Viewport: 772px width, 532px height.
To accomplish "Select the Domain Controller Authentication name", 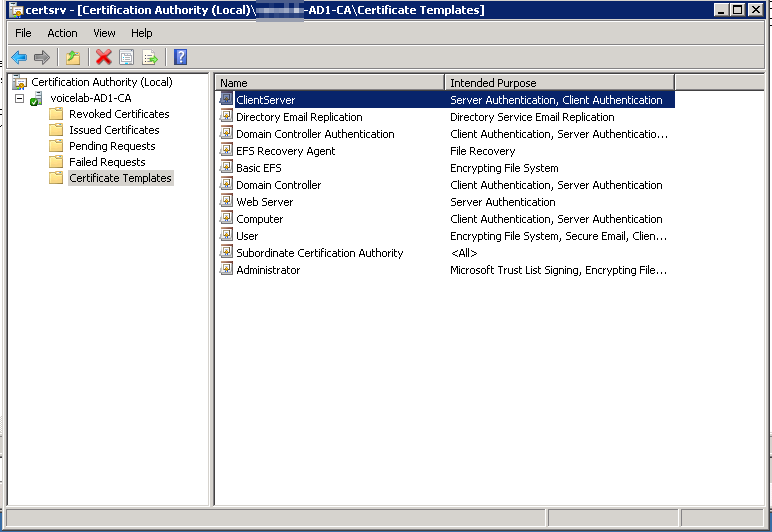I will [315, 134].
